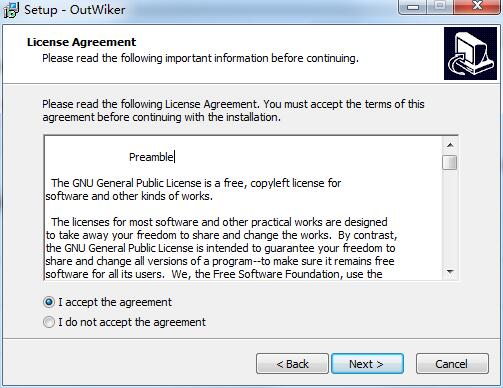Click the license scrollbar thumb
503x388 pixels.
pyautogui.click(x=450, y=163)
